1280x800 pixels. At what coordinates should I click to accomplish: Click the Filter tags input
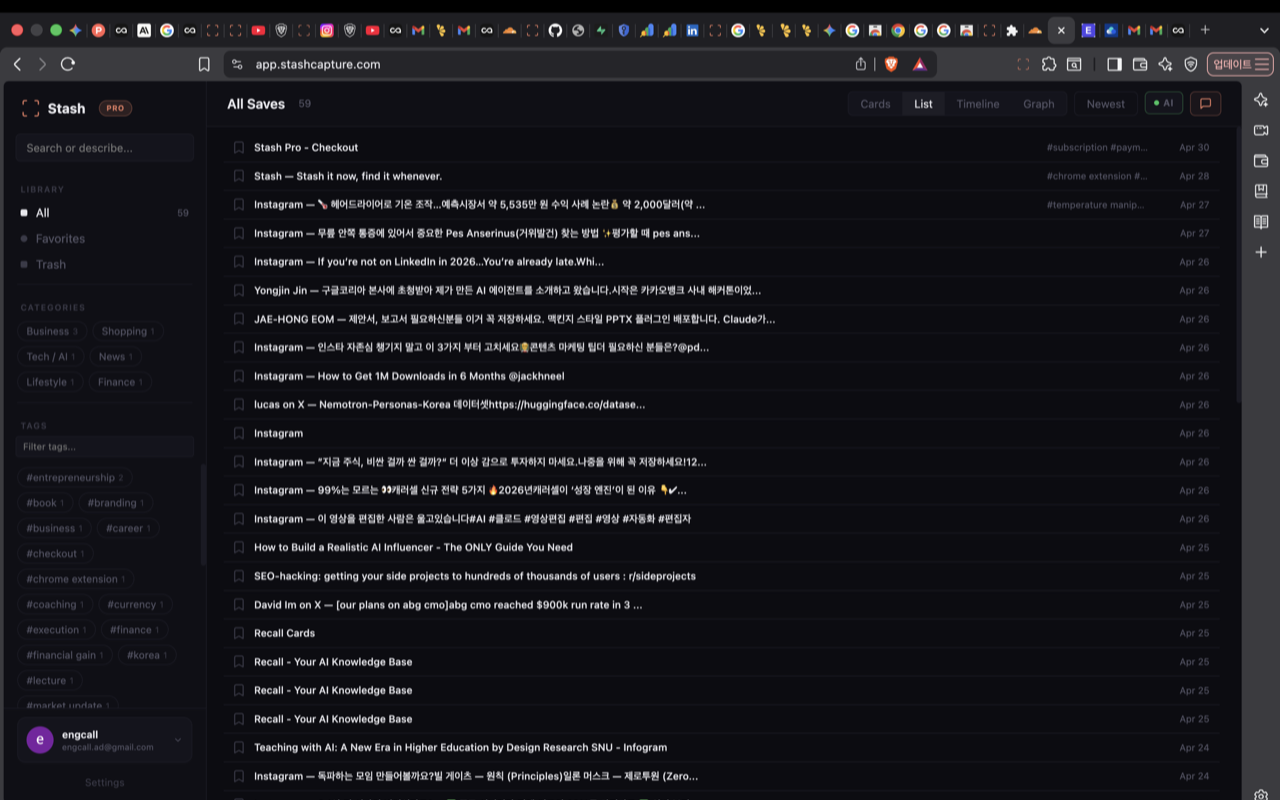click(x=104, y=447)
